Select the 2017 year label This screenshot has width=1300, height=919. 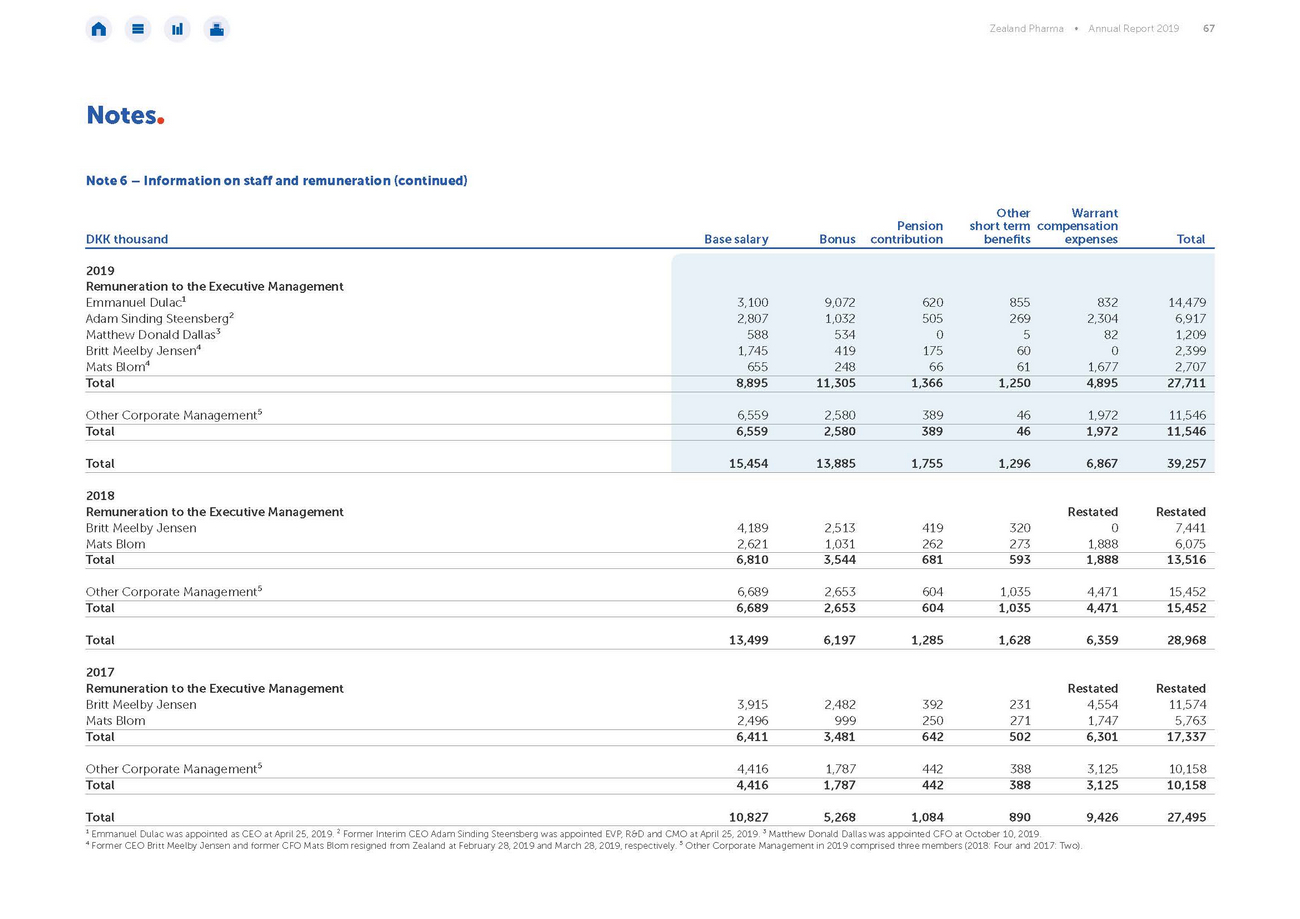click(x=100, y=673)
